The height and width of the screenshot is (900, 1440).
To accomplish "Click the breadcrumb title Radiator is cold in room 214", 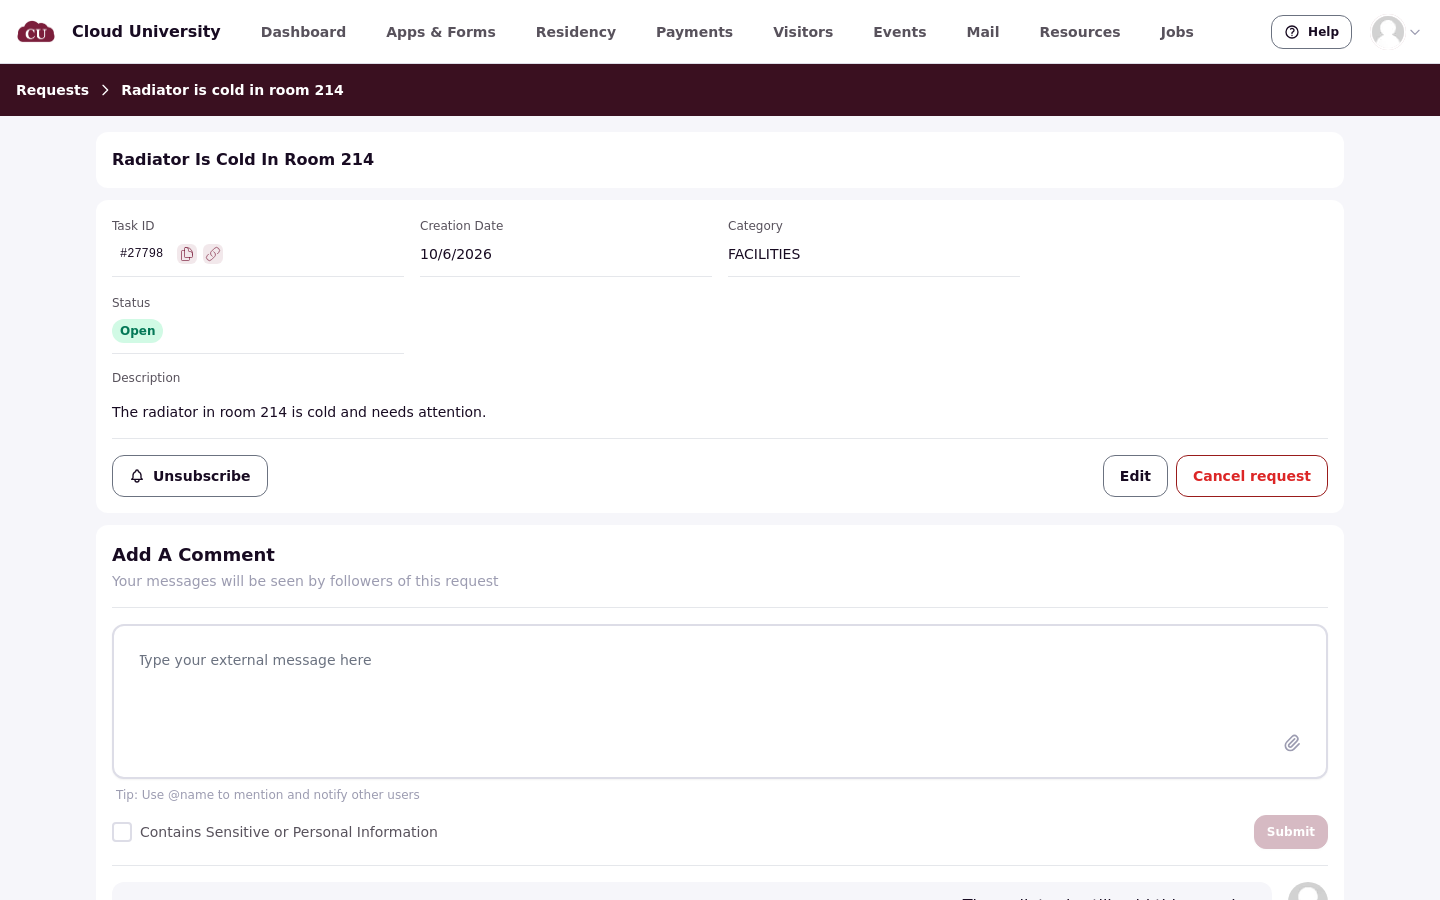I will click(232, 90).
